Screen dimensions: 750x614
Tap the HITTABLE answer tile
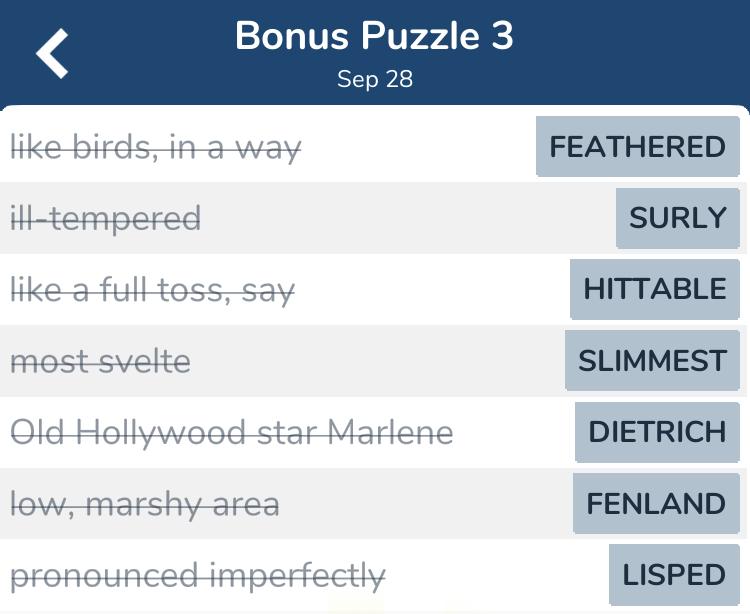click(655, 289)
